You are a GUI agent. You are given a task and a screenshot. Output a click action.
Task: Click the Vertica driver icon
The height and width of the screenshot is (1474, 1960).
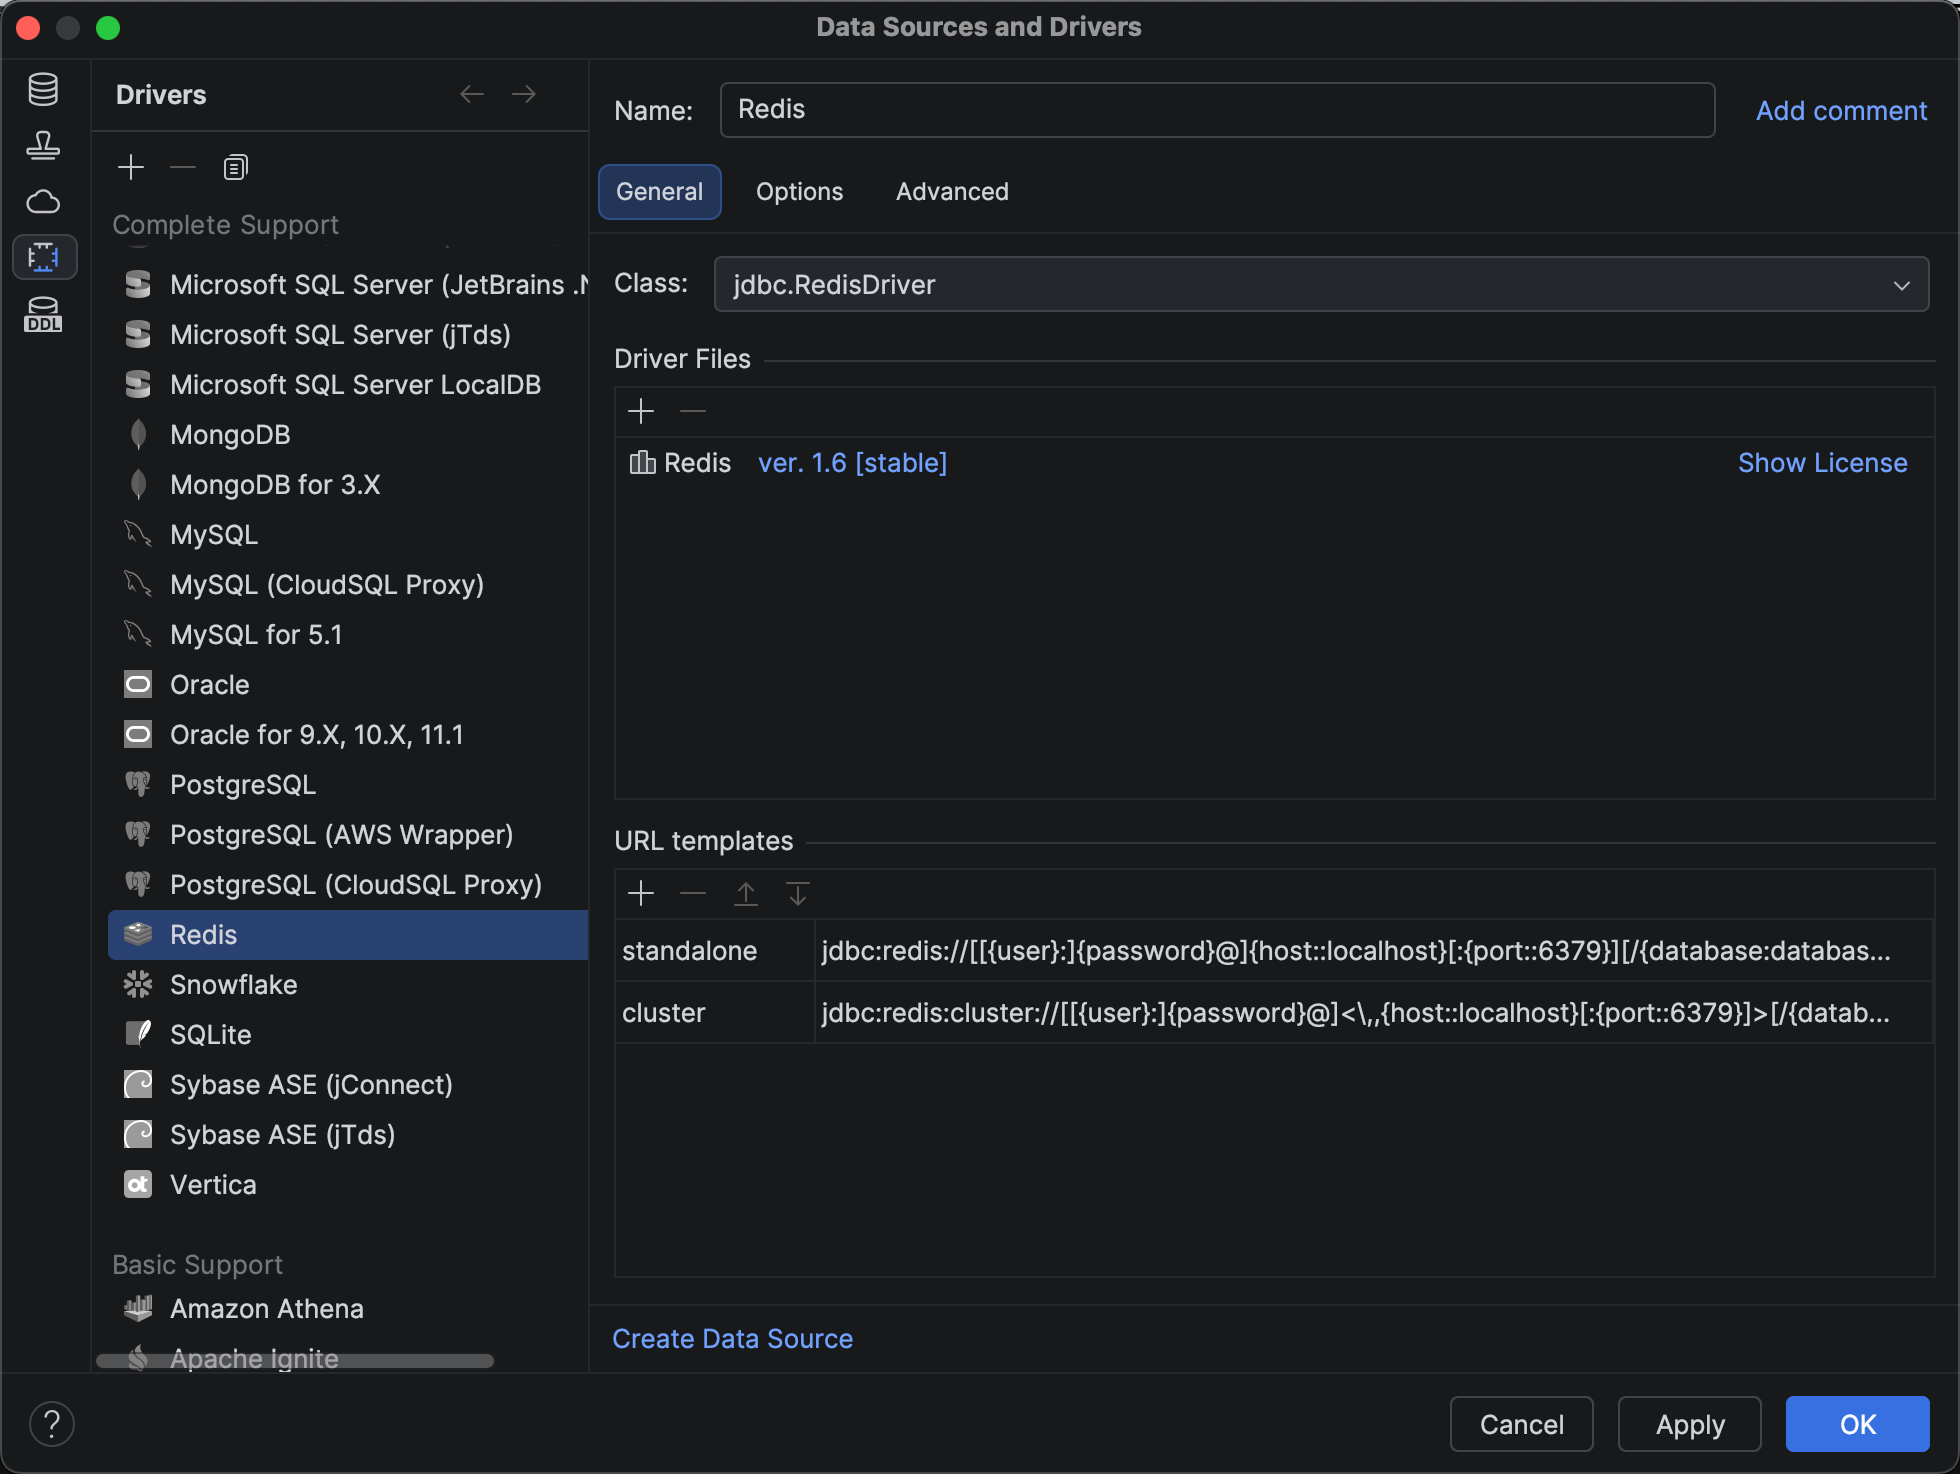[x=138, y=1184]
